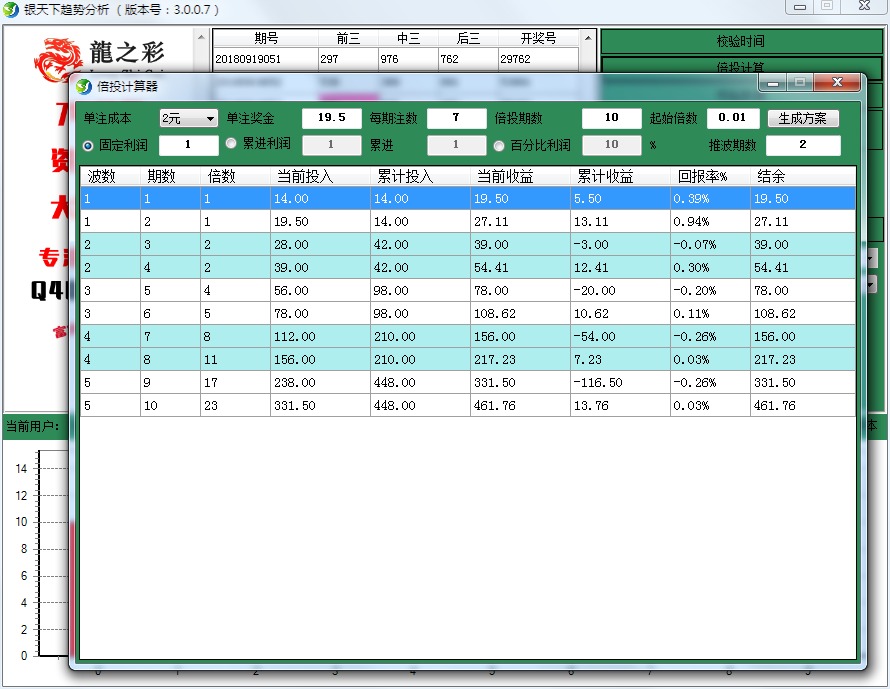Choose the 累进利润 radio option
This screenshot has width=890, height=689.
pyautogui.click(x=231, y=144)
